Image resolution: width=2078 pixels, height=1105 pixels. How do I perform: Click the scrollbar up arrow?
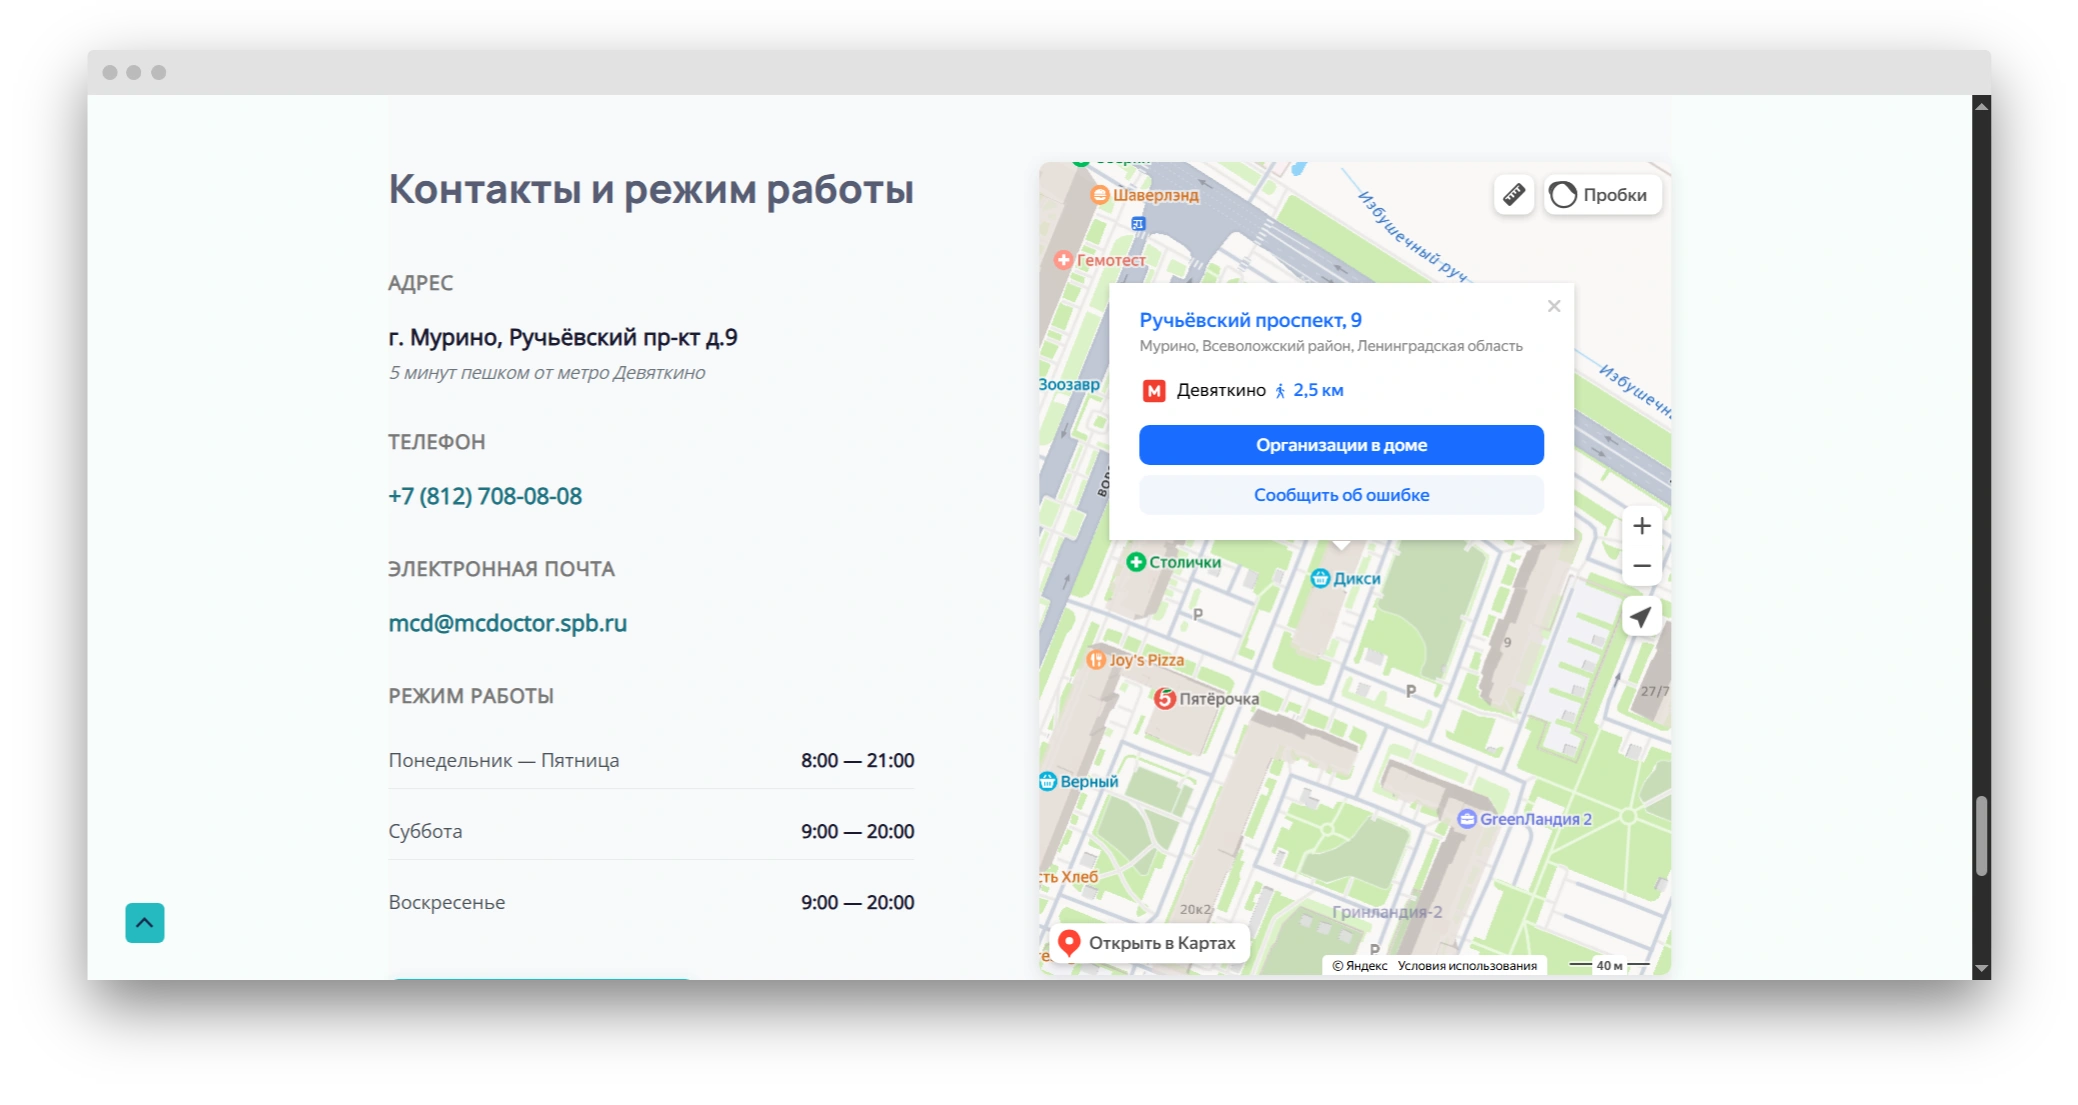tap(1981, 104)
